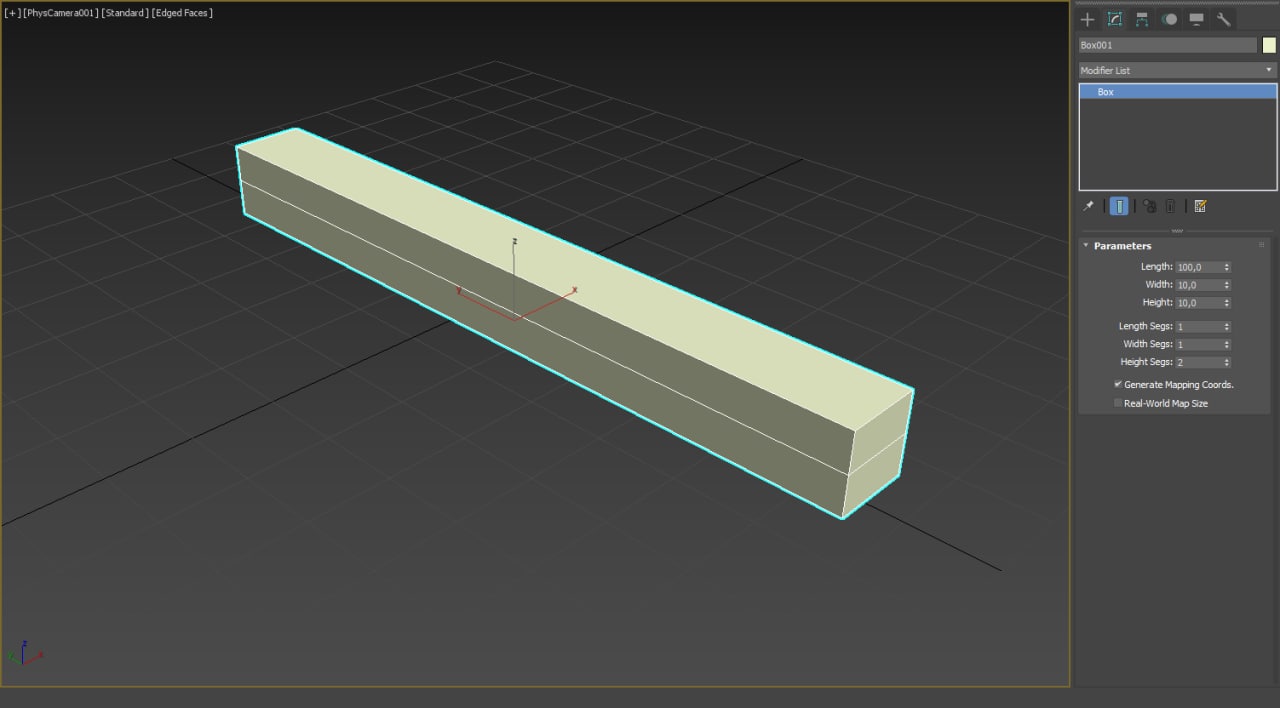Click Make Unique icon
1280x708 pixels.
tap(1150, 206)
